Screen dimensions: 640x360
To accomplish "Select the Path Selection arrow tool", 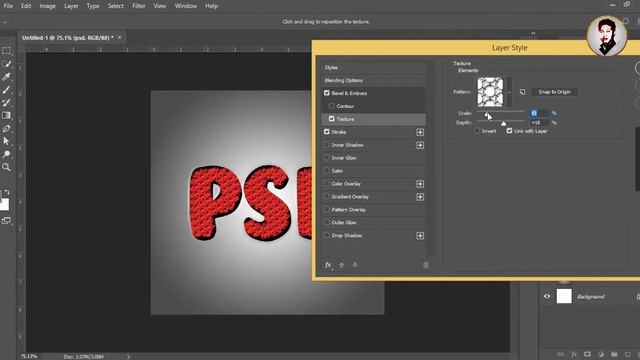I will tap(6, 141).
